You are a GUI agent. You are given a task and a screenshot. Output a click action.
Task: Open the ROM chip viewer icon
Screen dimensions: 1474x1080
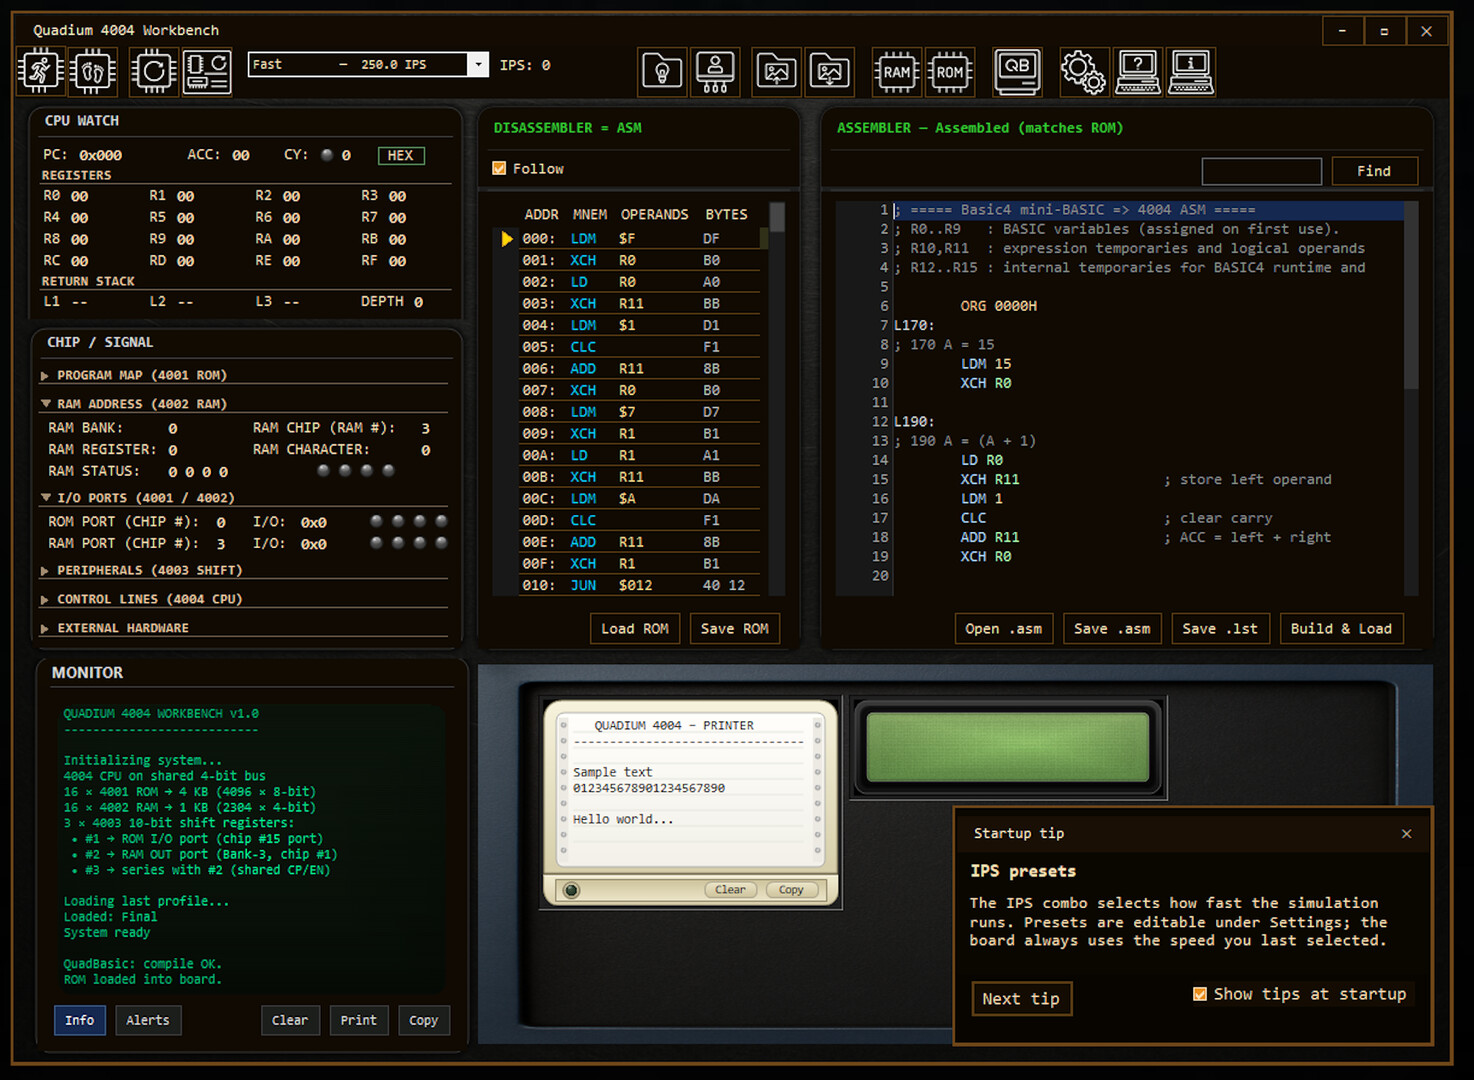tap(949, 72)
